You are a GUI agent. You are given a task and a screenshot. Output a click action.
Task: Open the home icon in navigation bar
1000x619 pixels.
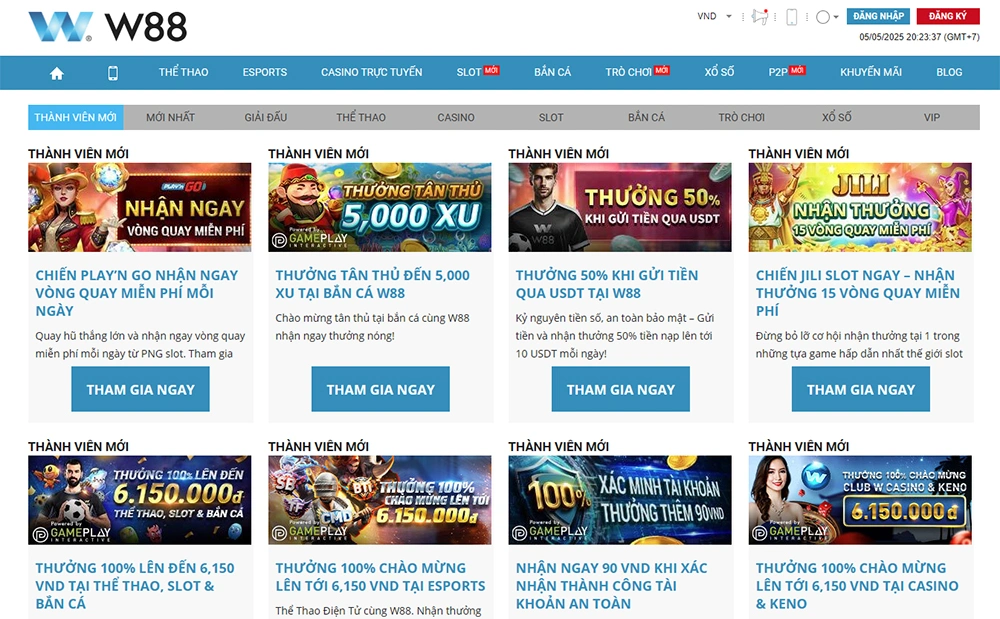(57, 73)
